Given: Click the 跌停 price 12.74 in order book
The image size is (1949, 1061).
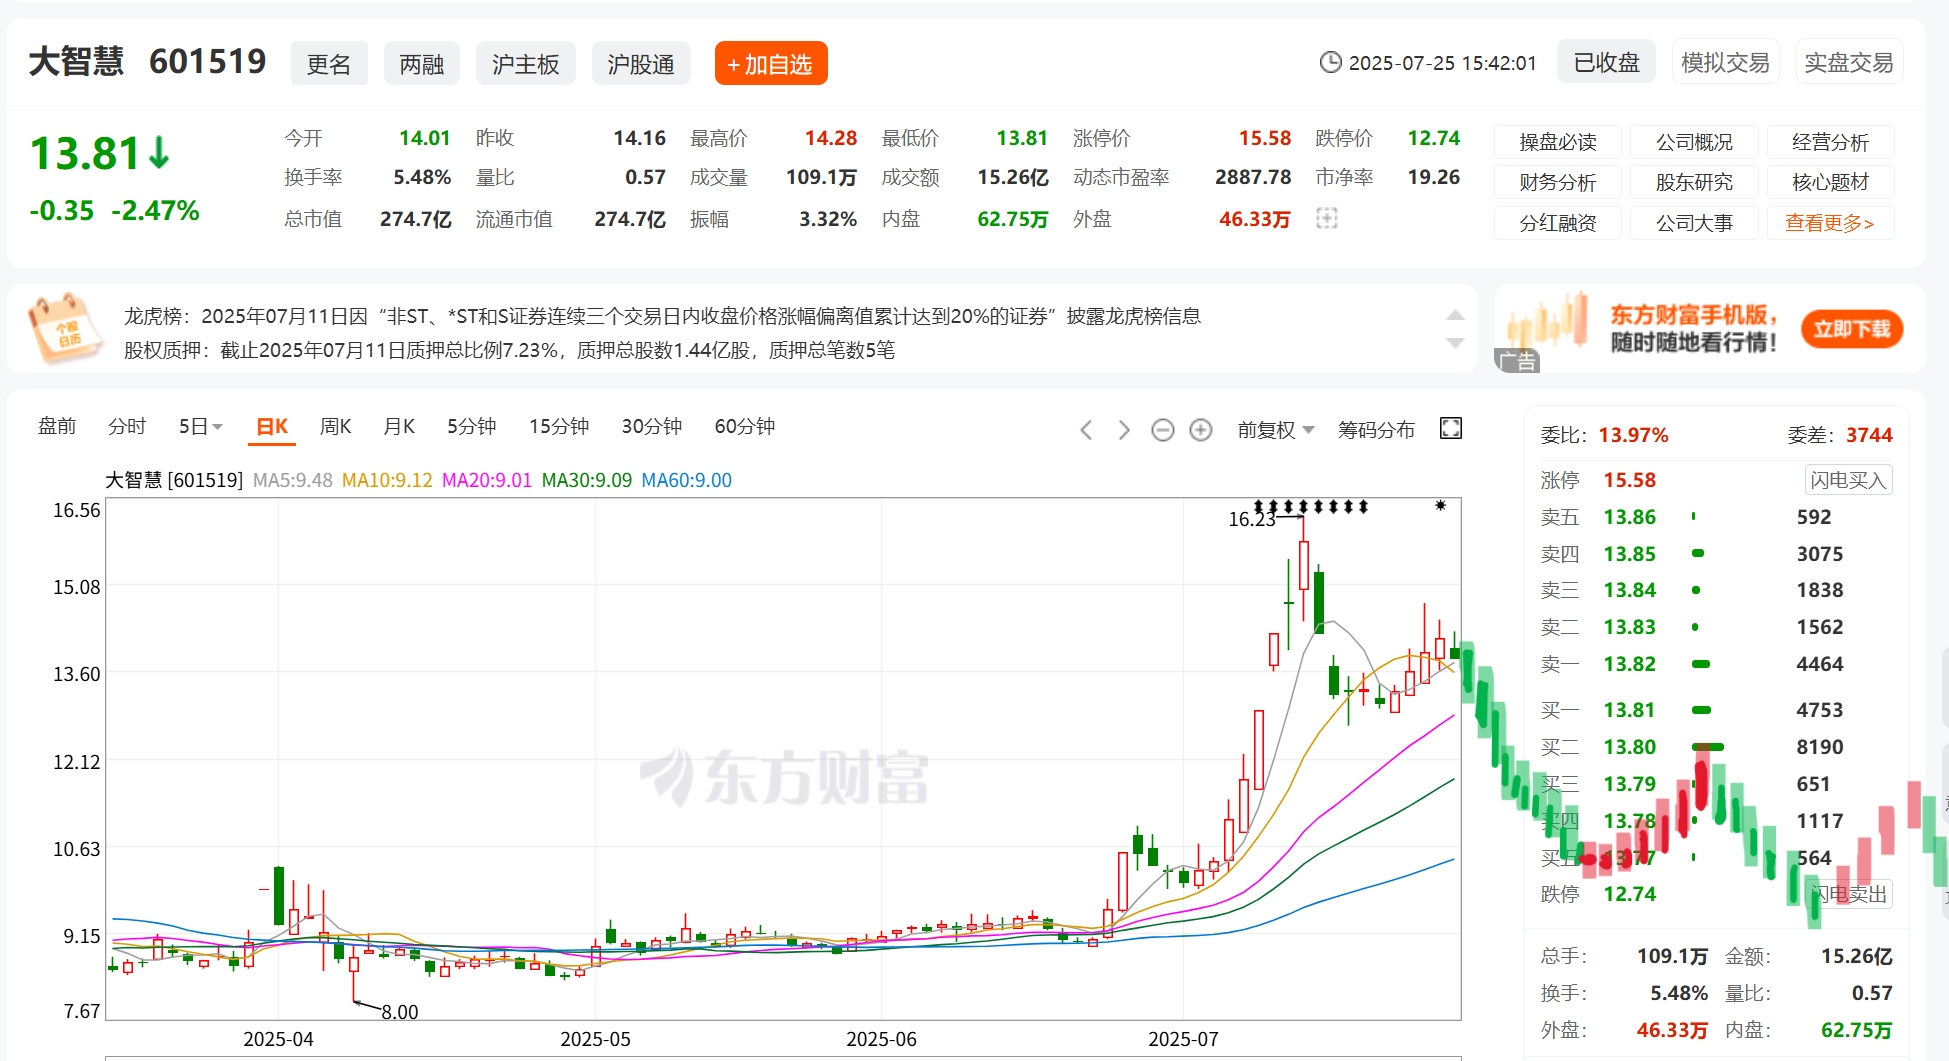Looking at the screenshot, I should 1630,894.
